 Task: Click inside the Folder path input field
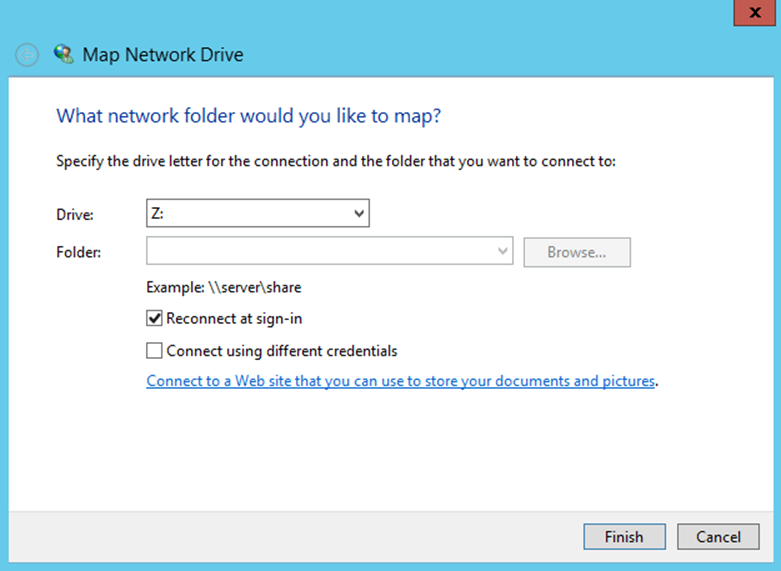(x=320, y=252)
